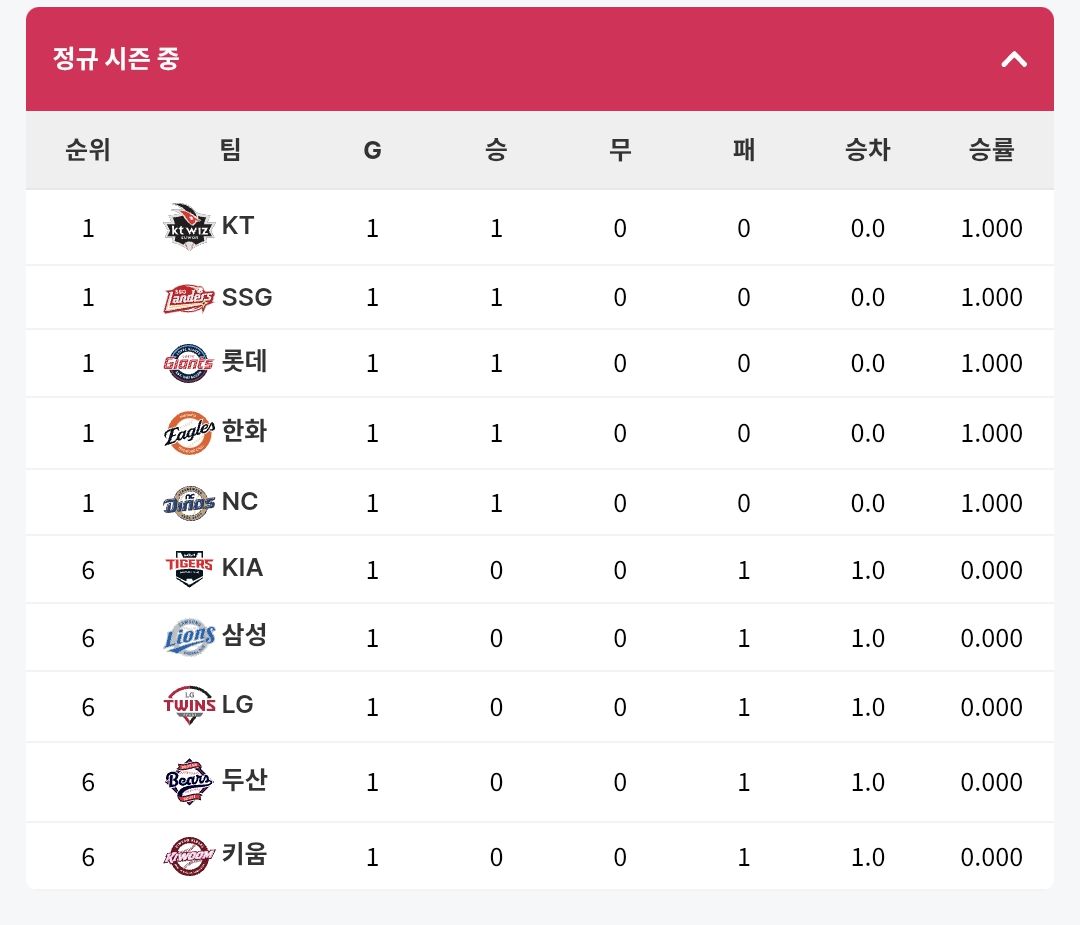
Task: Click the SSG Landers team logo
Action: 189,298
